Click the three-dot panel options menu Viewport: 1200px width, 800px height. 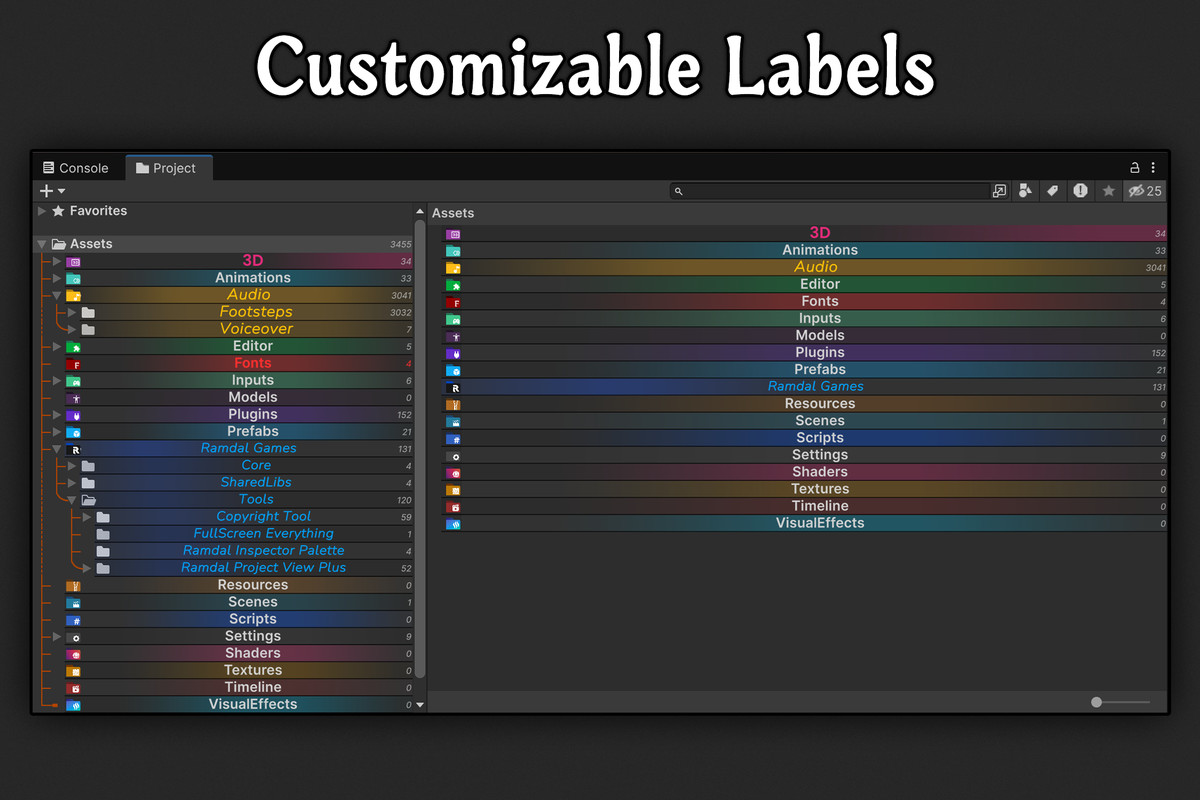point(1153,168)
